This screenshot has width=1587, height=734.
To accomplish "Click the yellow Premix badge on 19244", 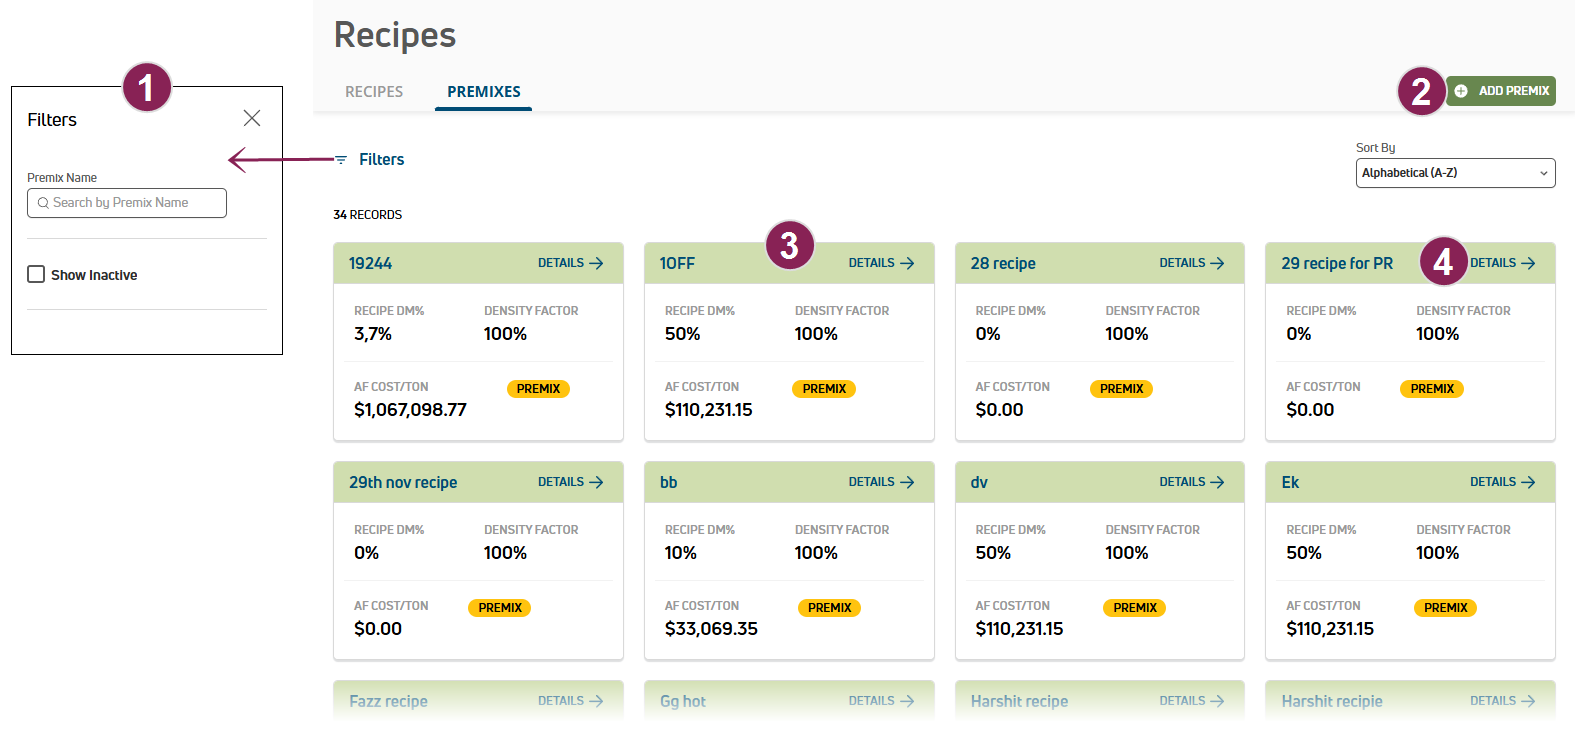I will (x=538, y=389).
